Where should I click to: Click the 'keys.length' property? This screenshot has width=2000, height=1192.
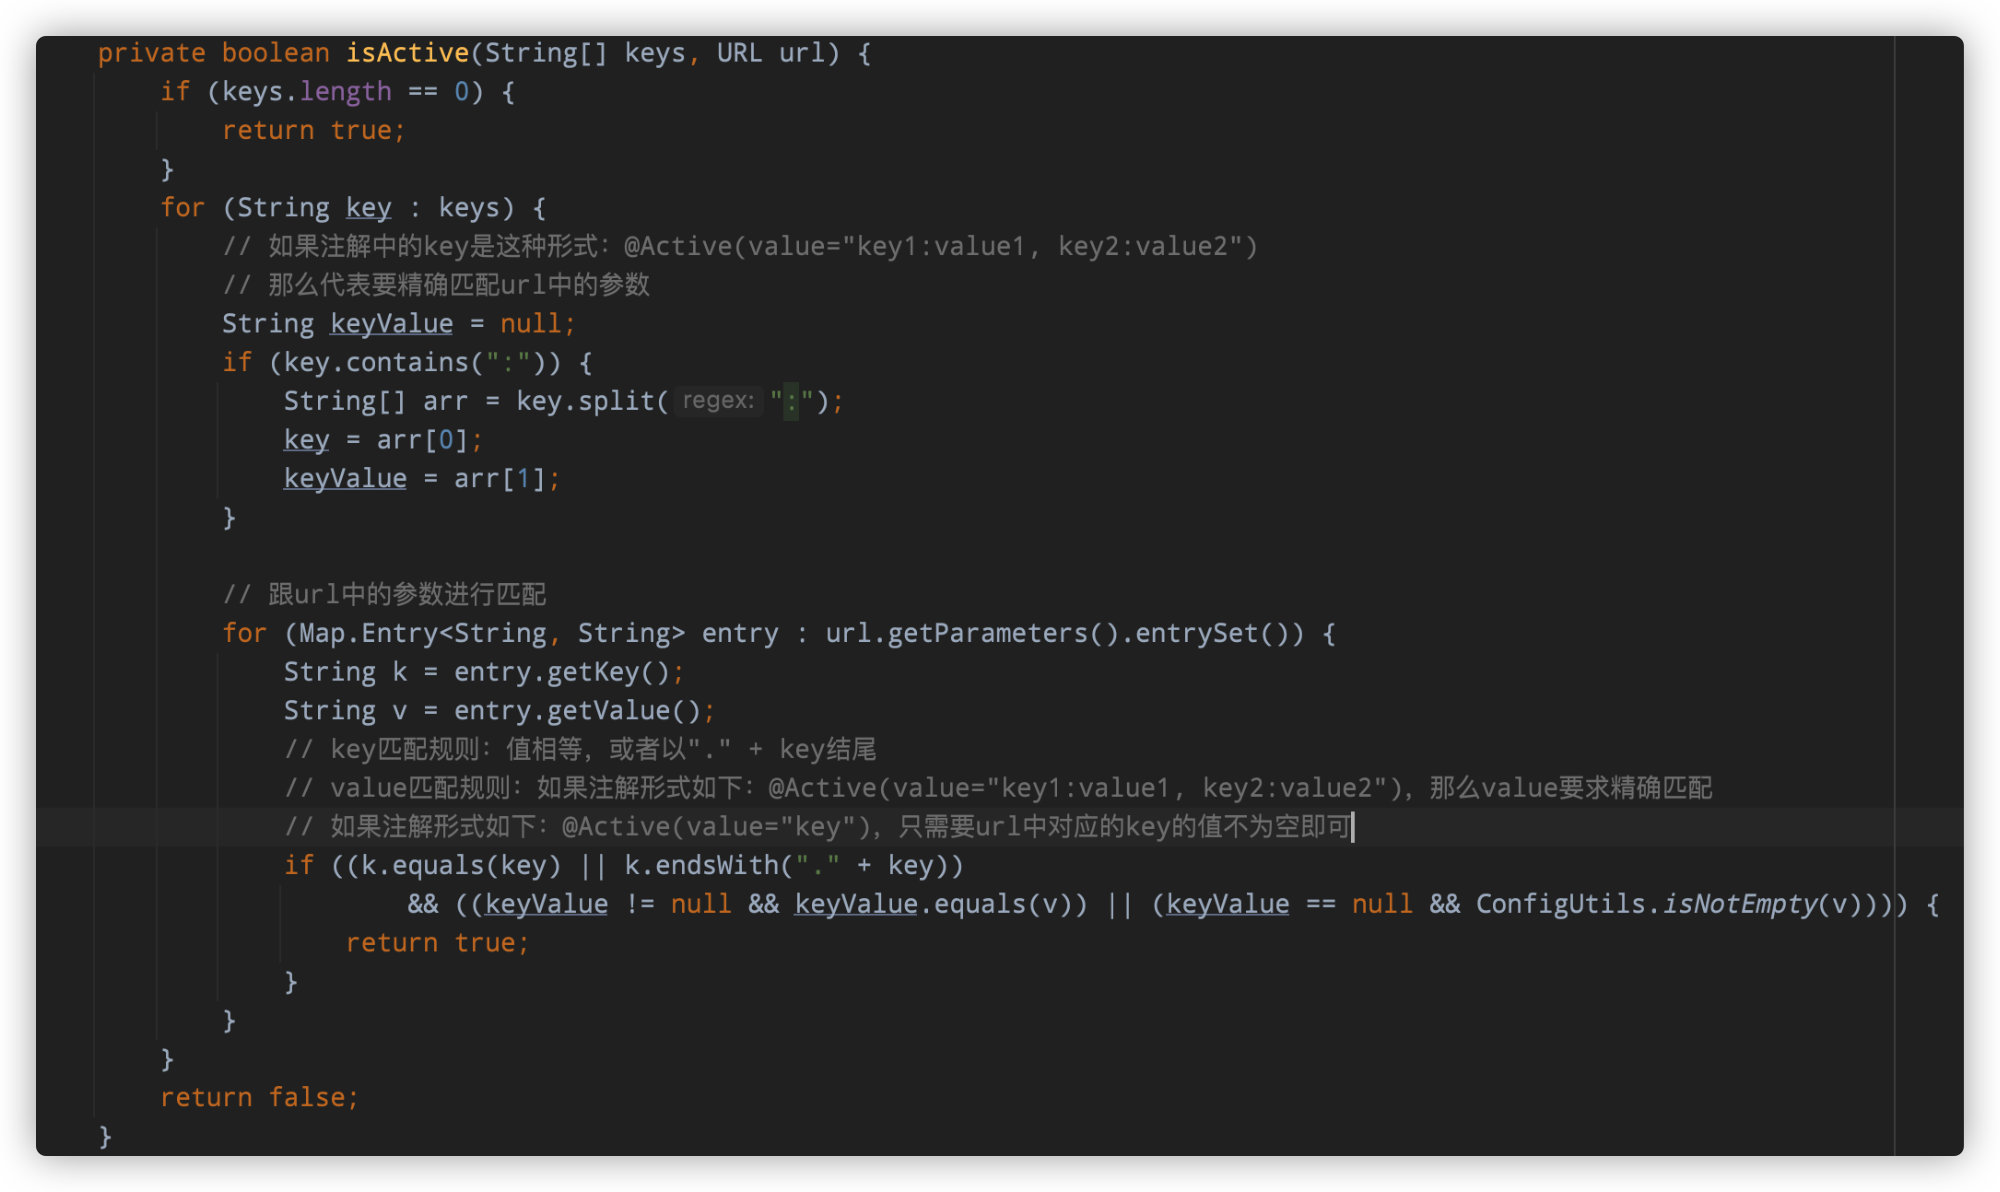307,92
